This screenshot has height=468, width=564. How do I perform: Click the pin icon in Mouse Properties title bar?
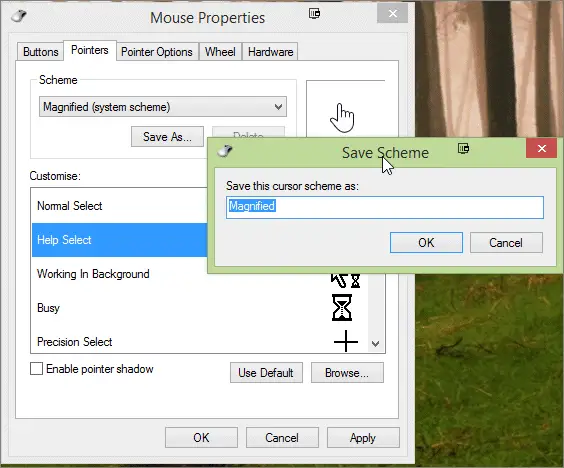click(314, 14)
